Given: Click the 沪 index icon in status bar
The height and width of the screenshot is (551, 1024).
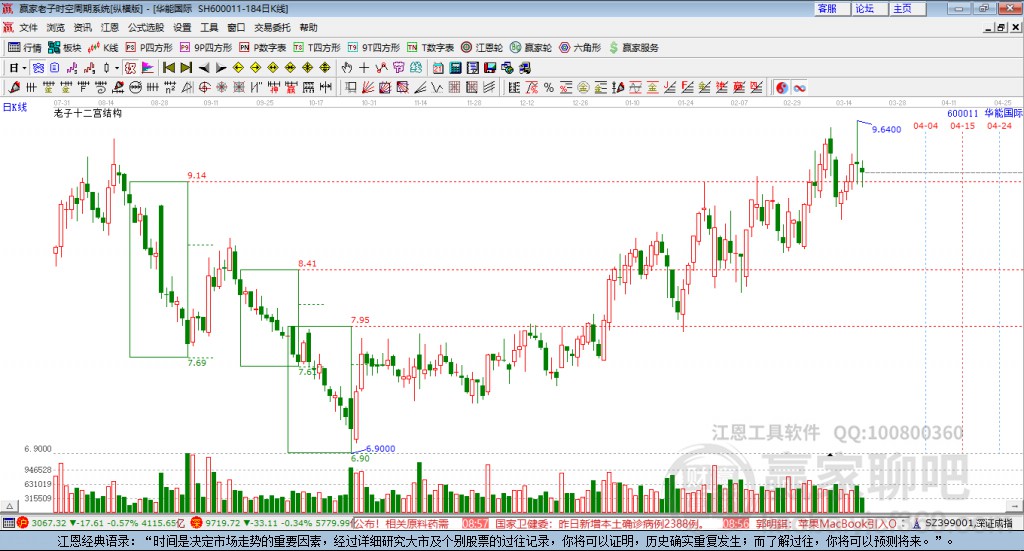Looking at the screenshot, I should tap(23, 523).
